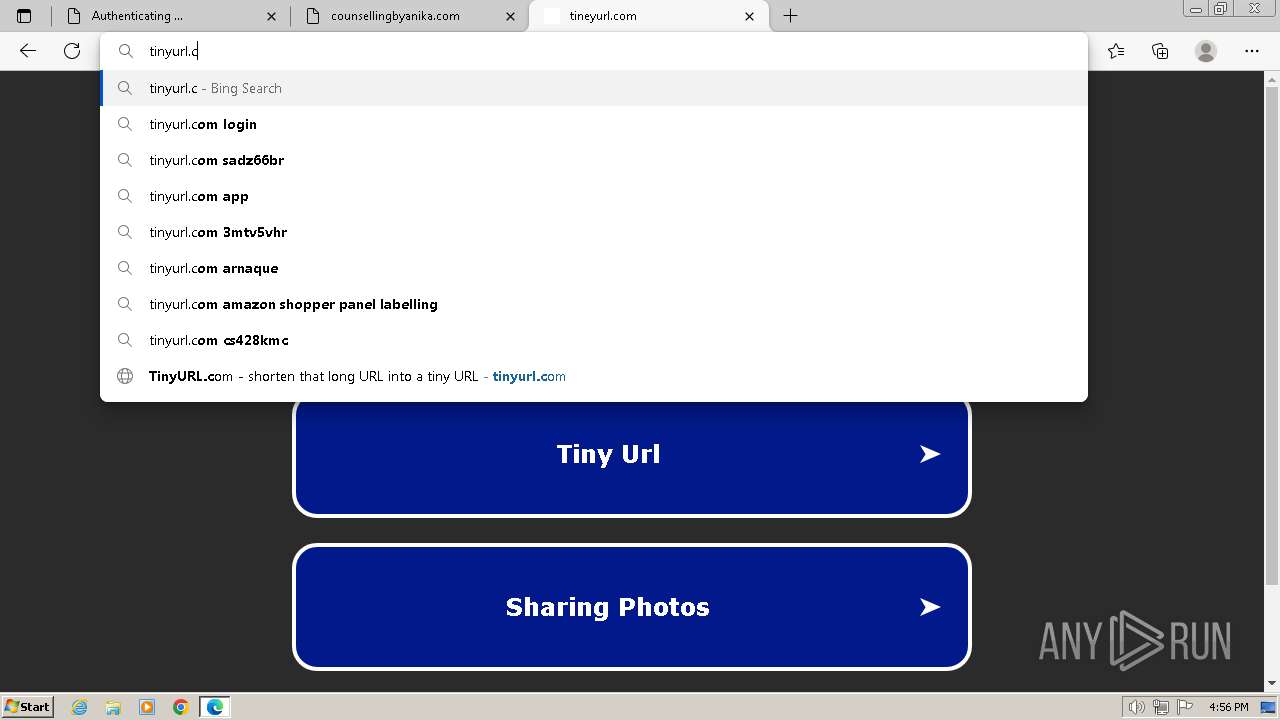Reload the page with refresh icon
Viewport: 1280px width, 720px height.
72,51
